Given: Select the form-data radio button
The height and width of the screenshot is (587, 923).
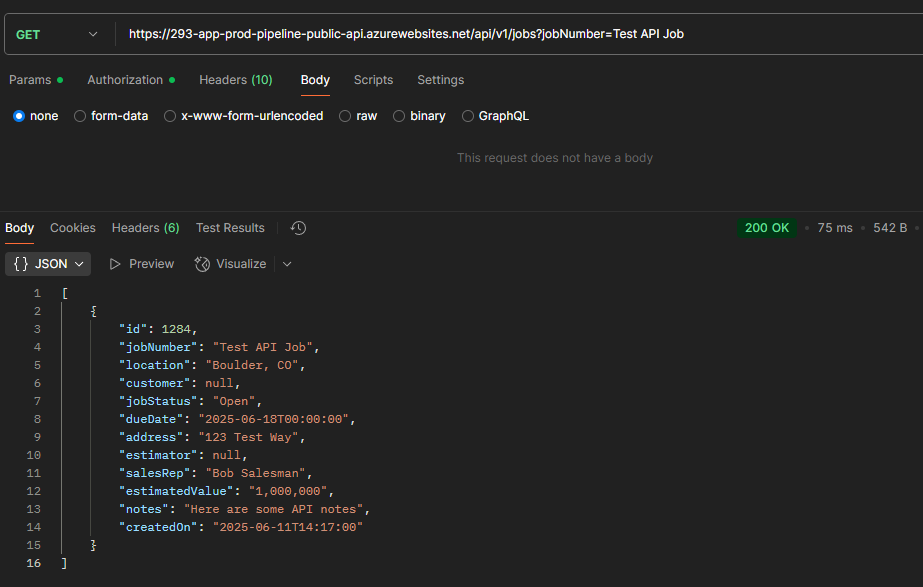Looking at the screenshot, I should (x=81, y=116).
